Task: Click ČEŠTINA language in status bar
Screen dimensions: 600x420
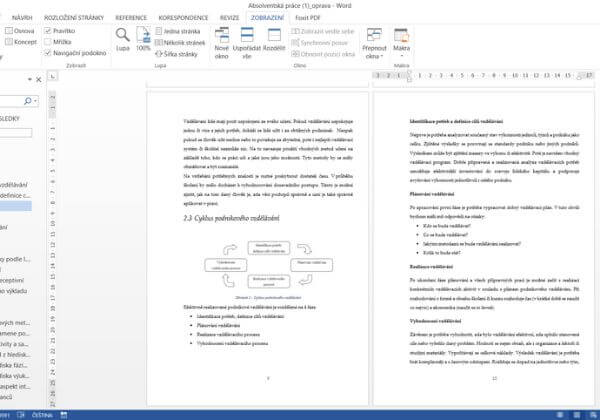Action: [42, 415]
